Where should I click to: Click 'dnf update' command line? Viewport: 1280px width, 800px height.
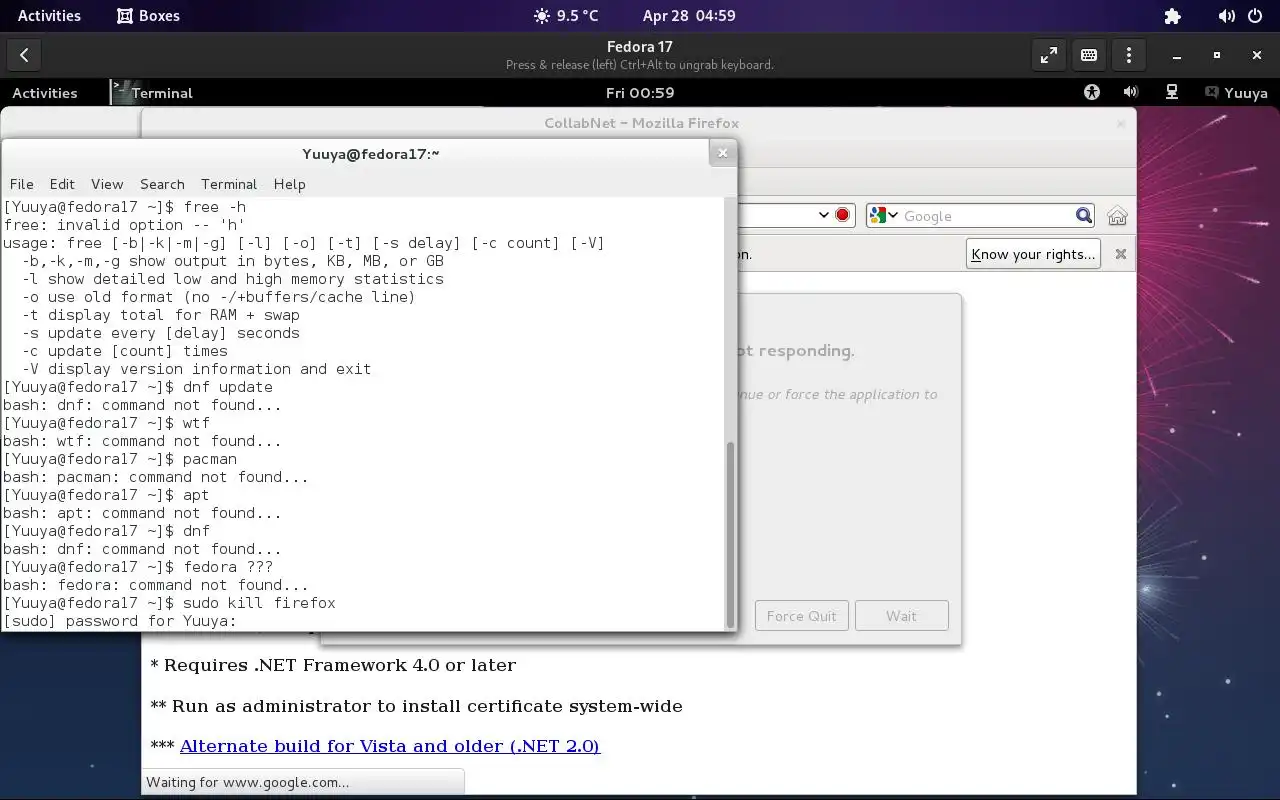point(138,387)
